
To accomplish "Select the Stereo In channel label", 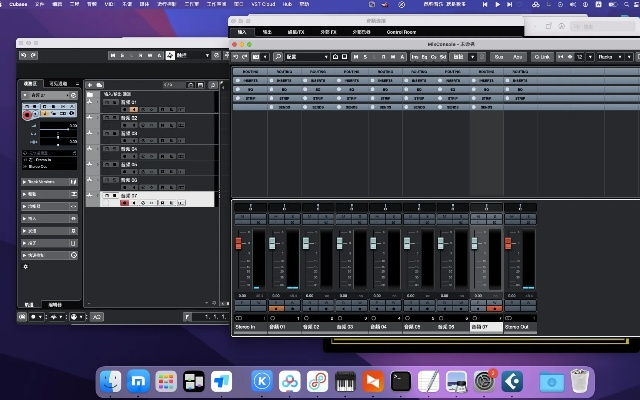I will point(246,327).
